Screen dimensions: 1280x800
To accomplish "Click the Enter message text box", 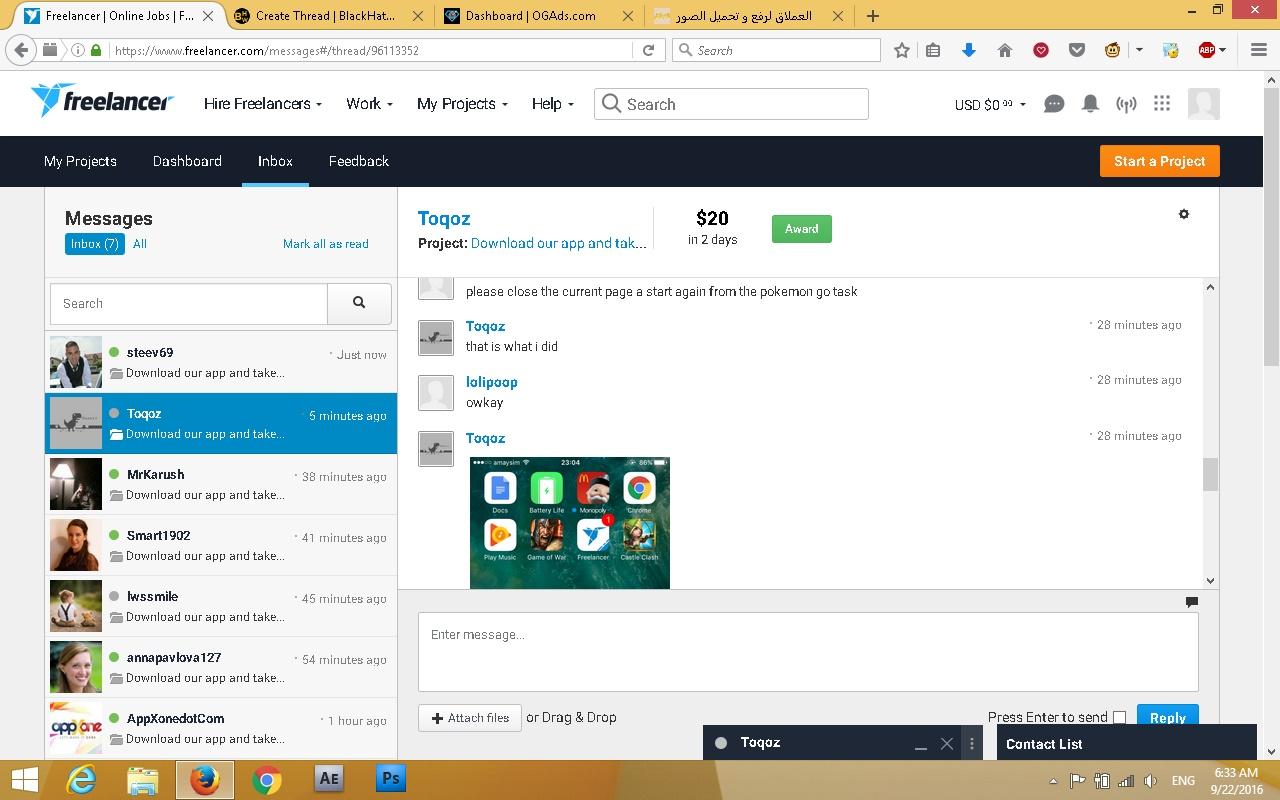I will coord(807,651).
